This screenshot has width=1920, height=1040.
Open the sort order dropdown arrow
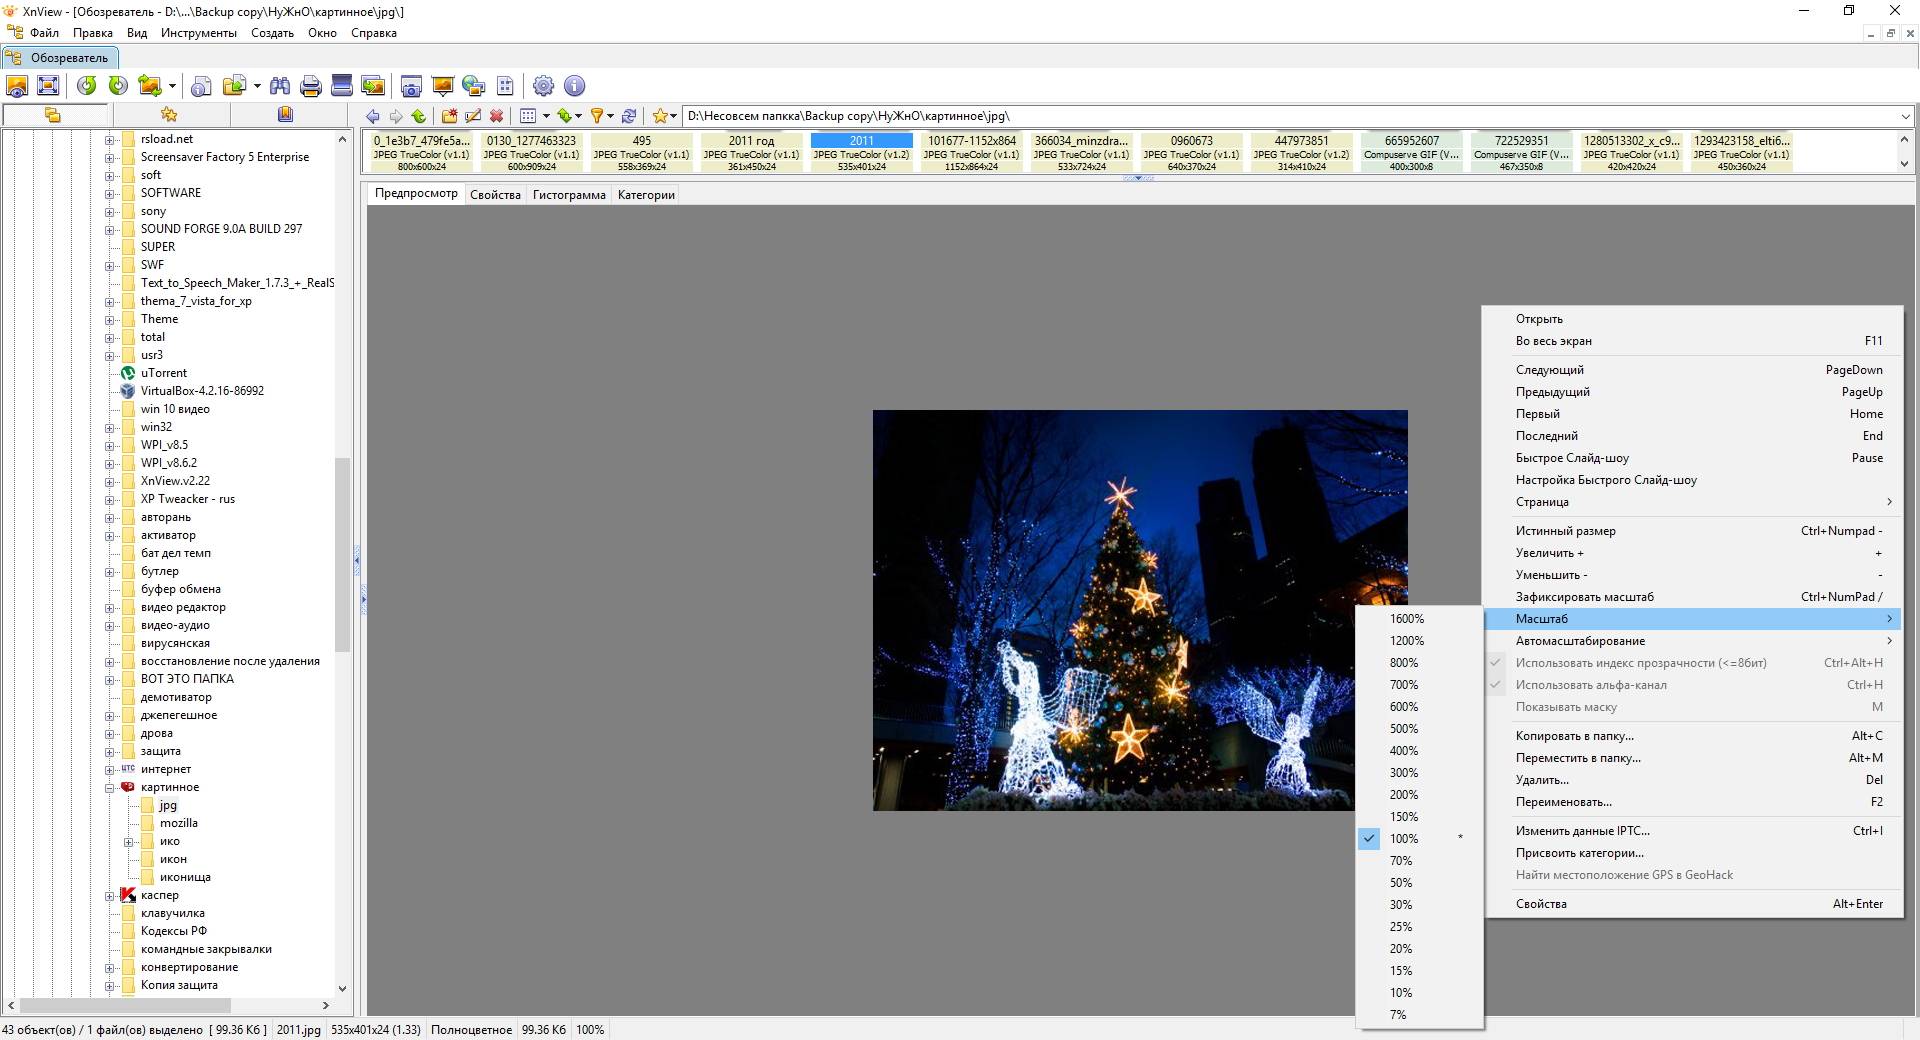coord(579,116)
